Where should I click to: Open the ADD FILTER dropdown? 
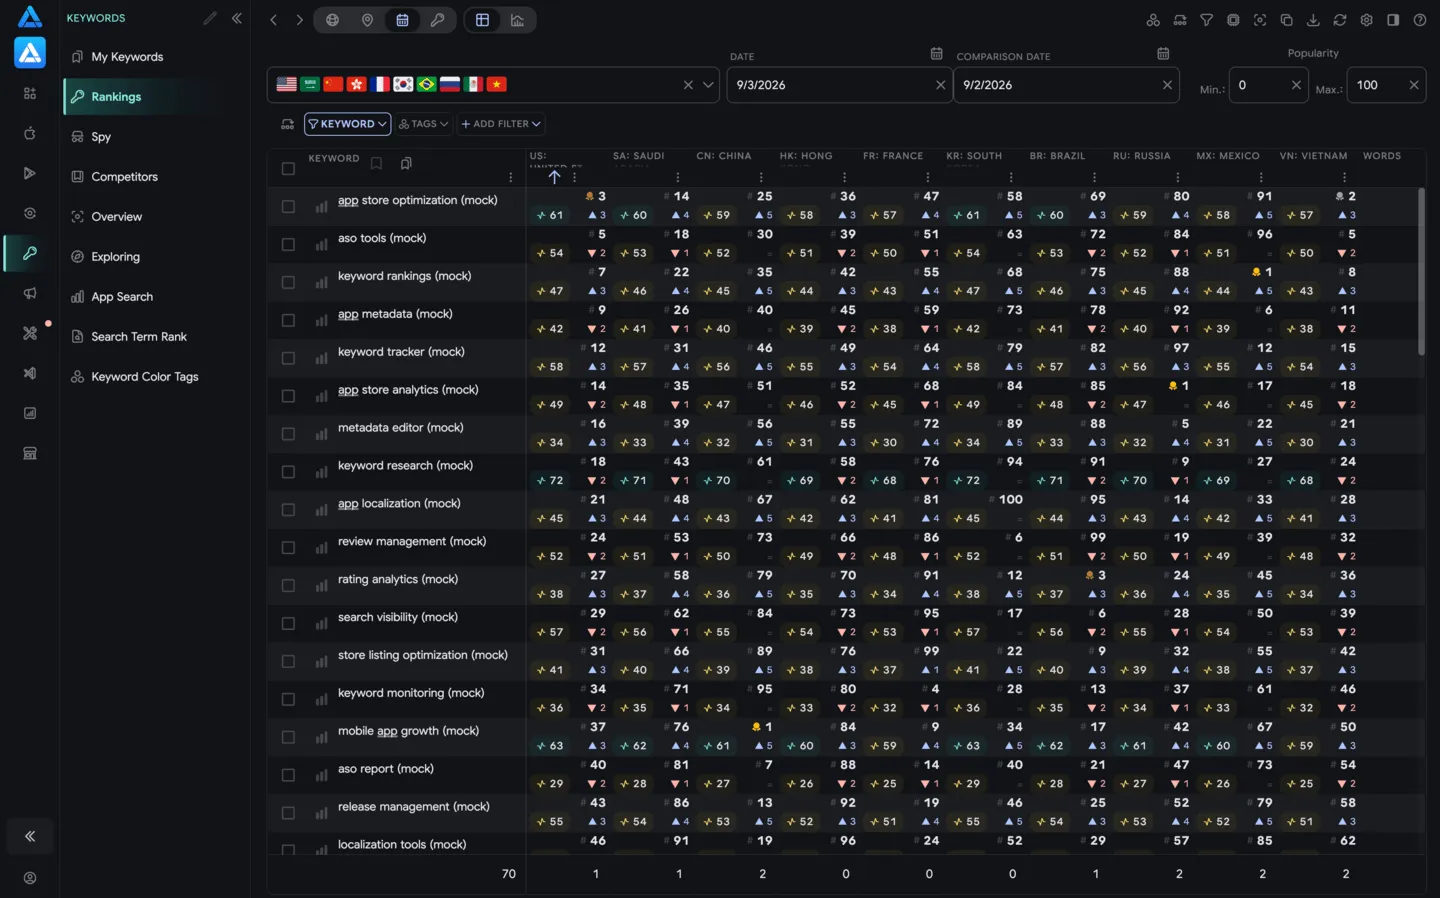pyautogui.click(x=500, y=124)
